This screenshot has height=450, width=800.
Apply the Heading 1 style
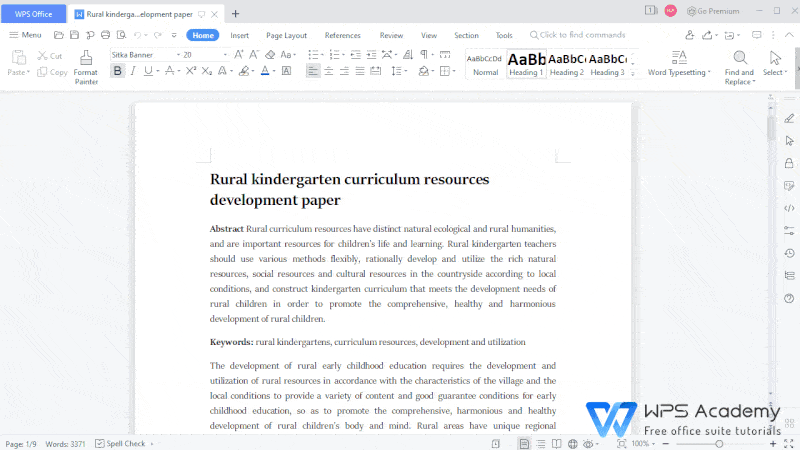(x=527, y=64)
